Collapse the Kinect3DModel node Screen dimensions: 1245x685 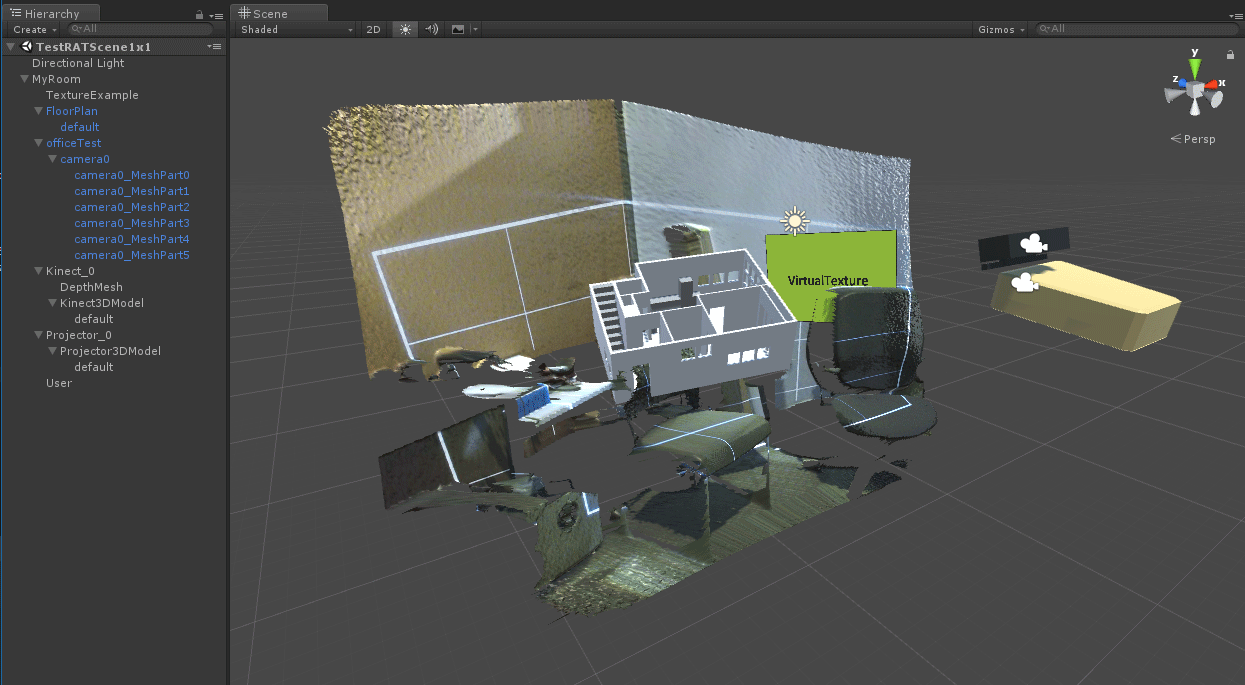click(x=53, y=303)
